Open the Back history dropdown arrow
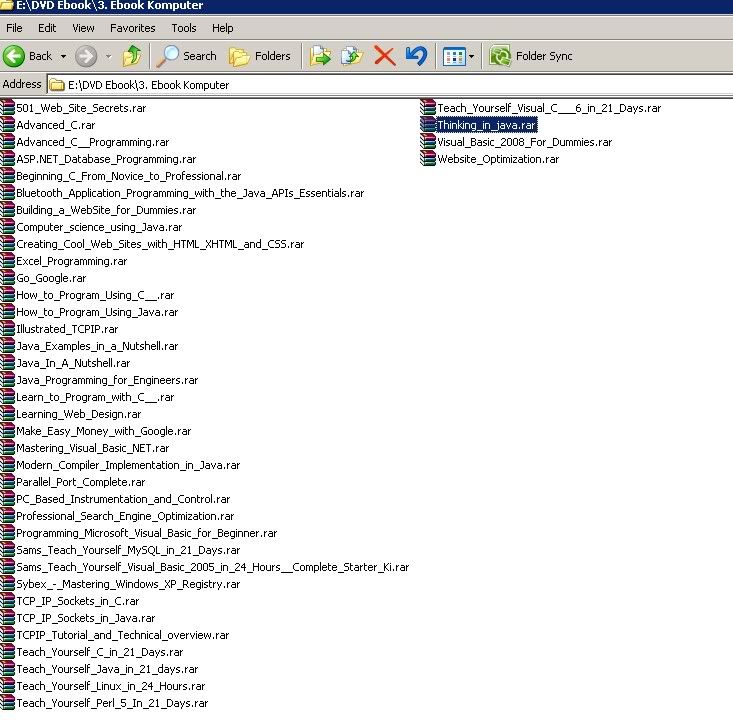 tap(63, 56)
